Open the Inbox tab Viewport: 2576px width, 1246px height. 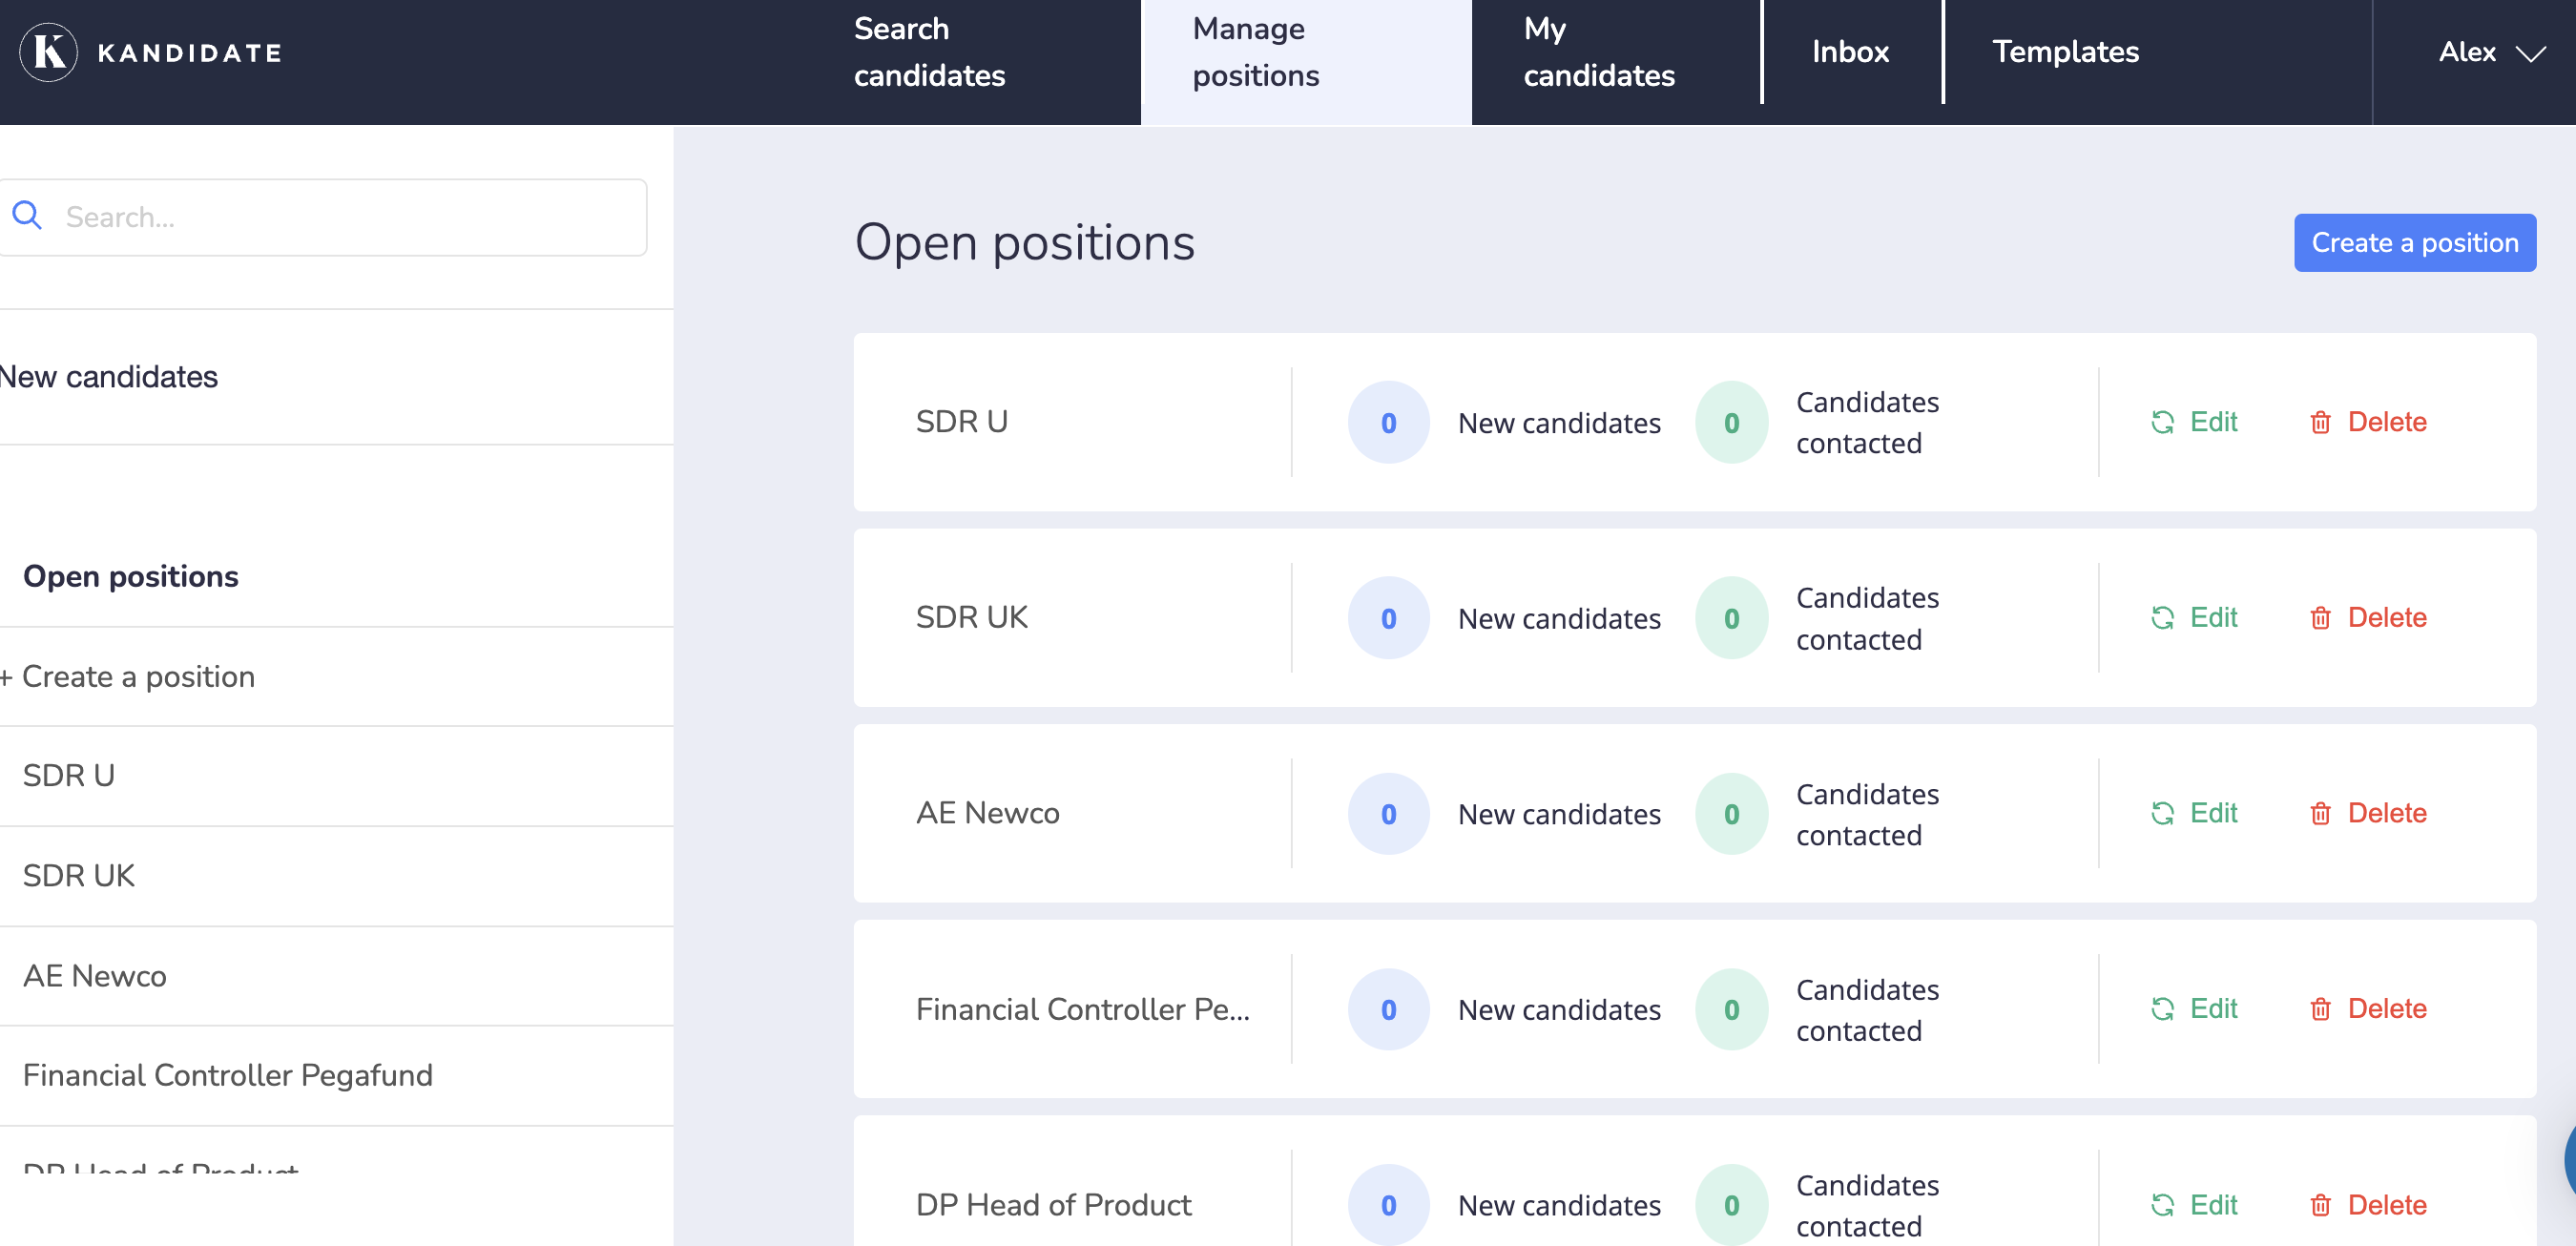(x=1850, y=52)
